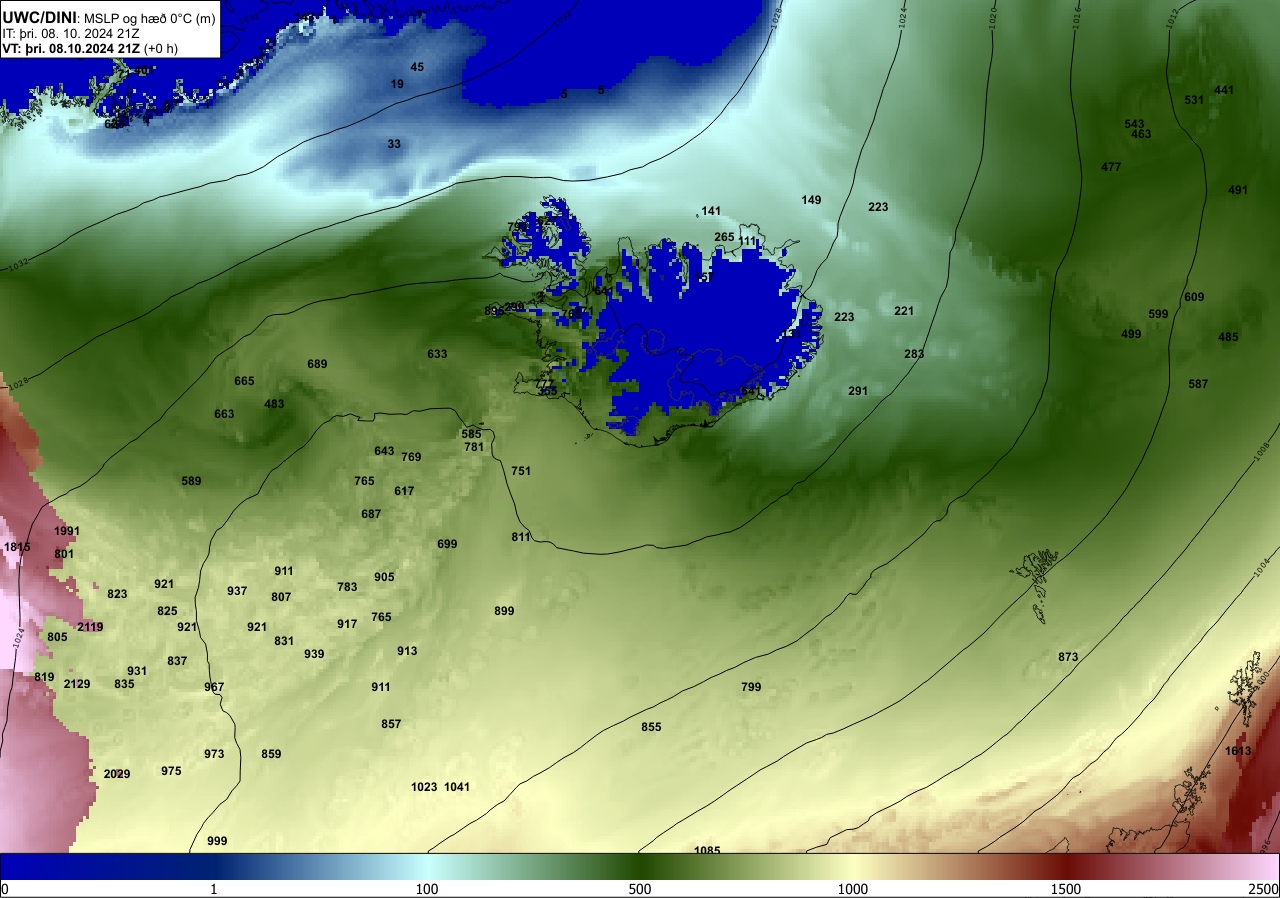Click the 100 tick on the color scale
The height and width of the screenshot is (898, 1280).
click(x=427, y=889)
